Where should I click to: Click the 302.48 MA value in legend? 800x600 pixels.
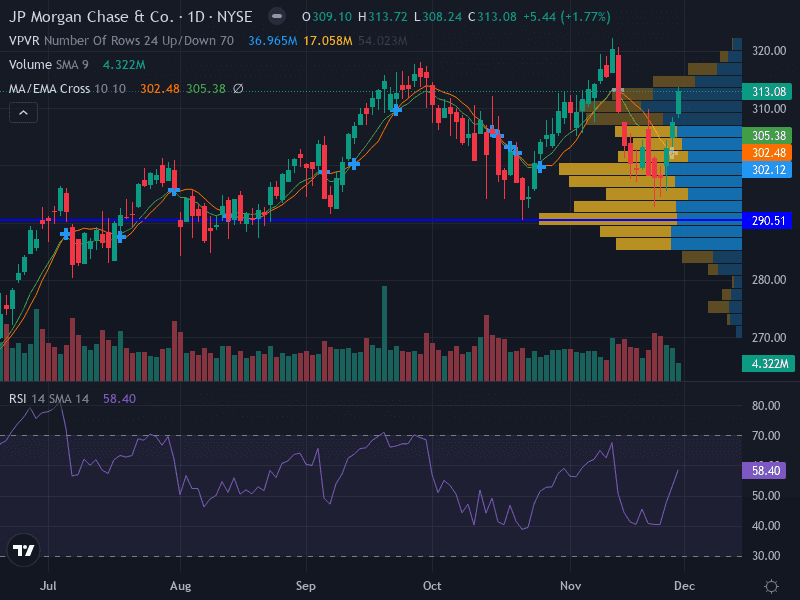coord(160,89)
